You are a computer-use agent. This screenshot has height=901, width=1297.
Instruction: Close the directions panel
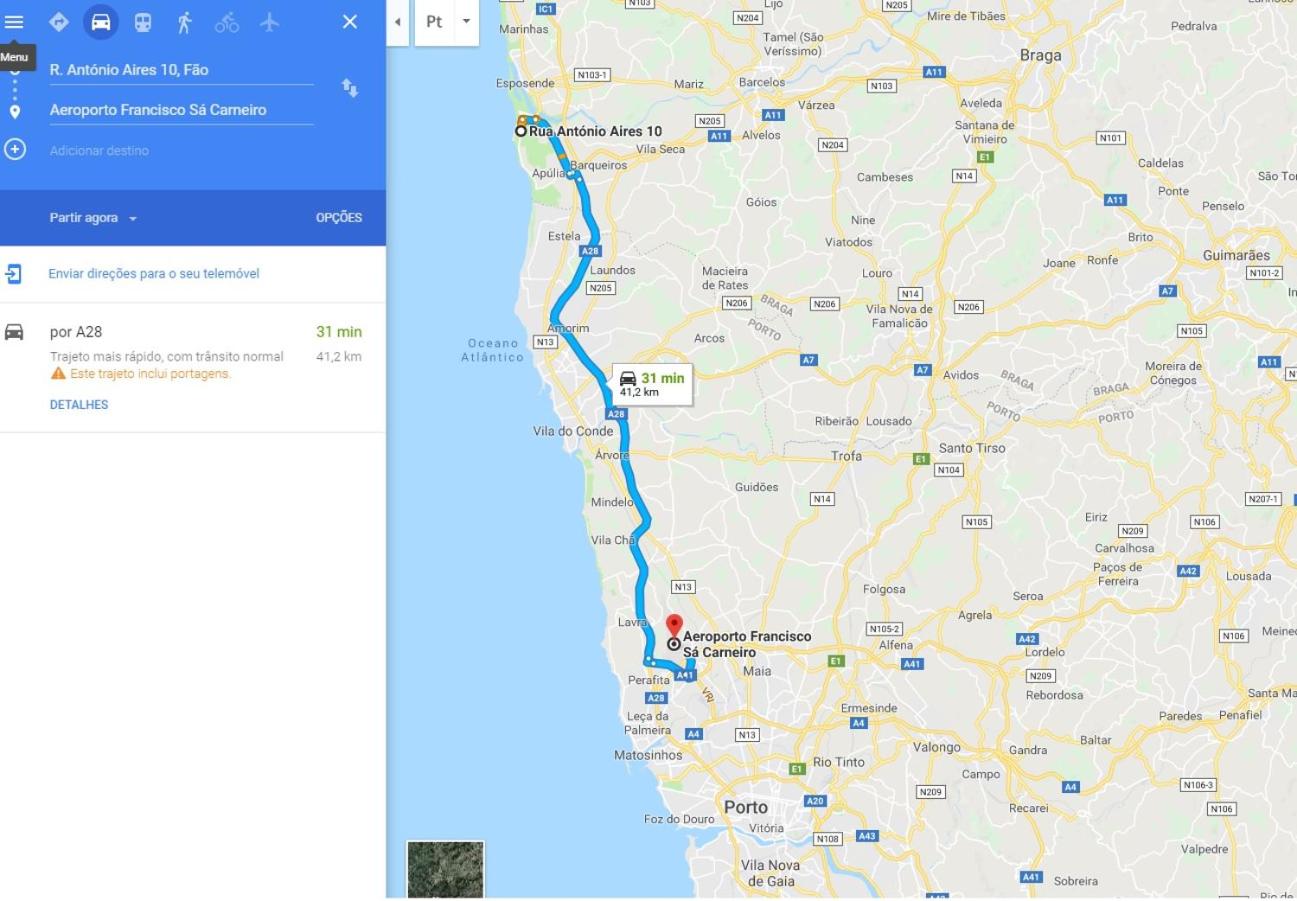349,21
